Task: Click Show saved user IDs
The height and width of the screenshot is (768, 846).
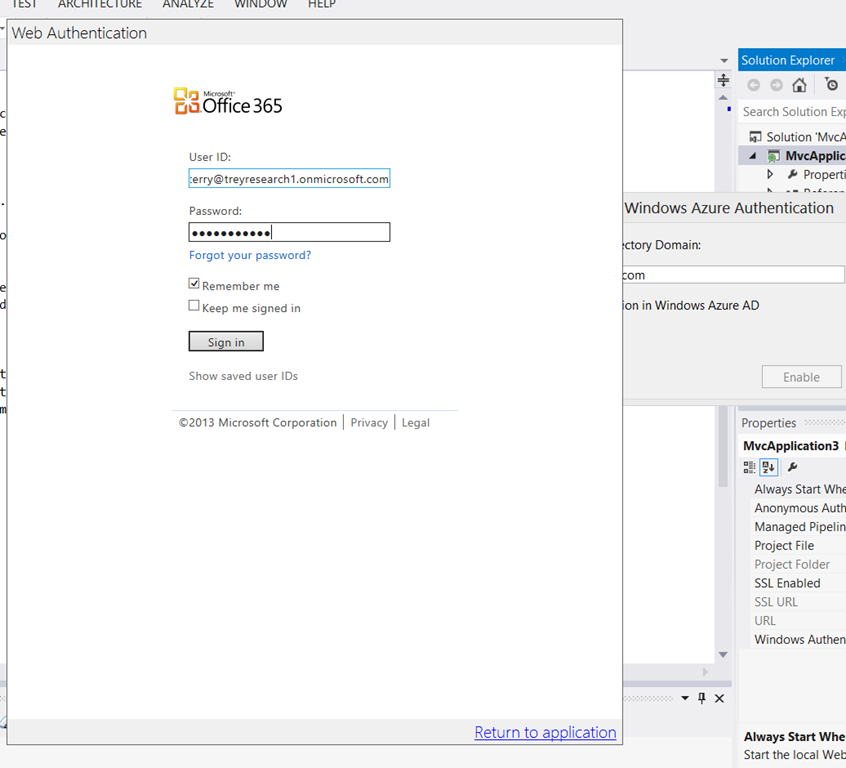Action: (x=243, y=376)
